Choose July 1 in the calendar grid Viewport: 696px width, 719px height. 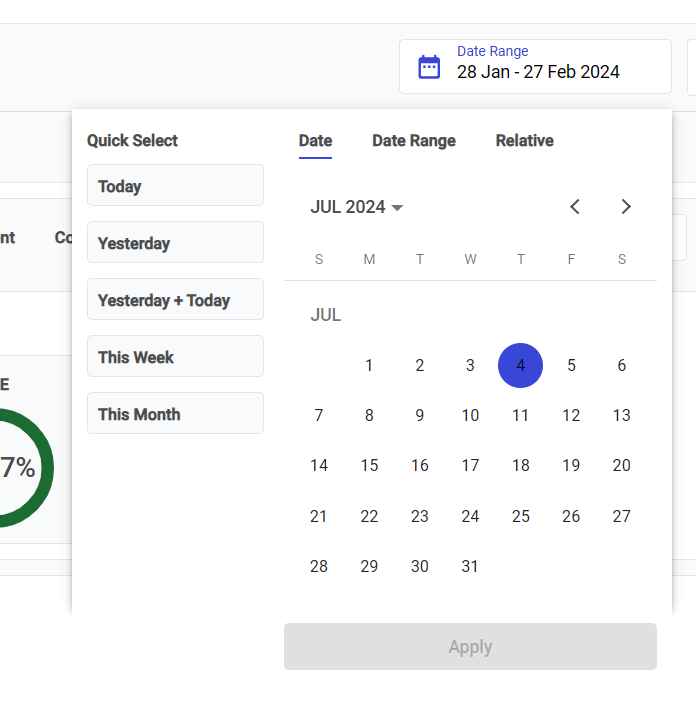click(x=369, y=366)
